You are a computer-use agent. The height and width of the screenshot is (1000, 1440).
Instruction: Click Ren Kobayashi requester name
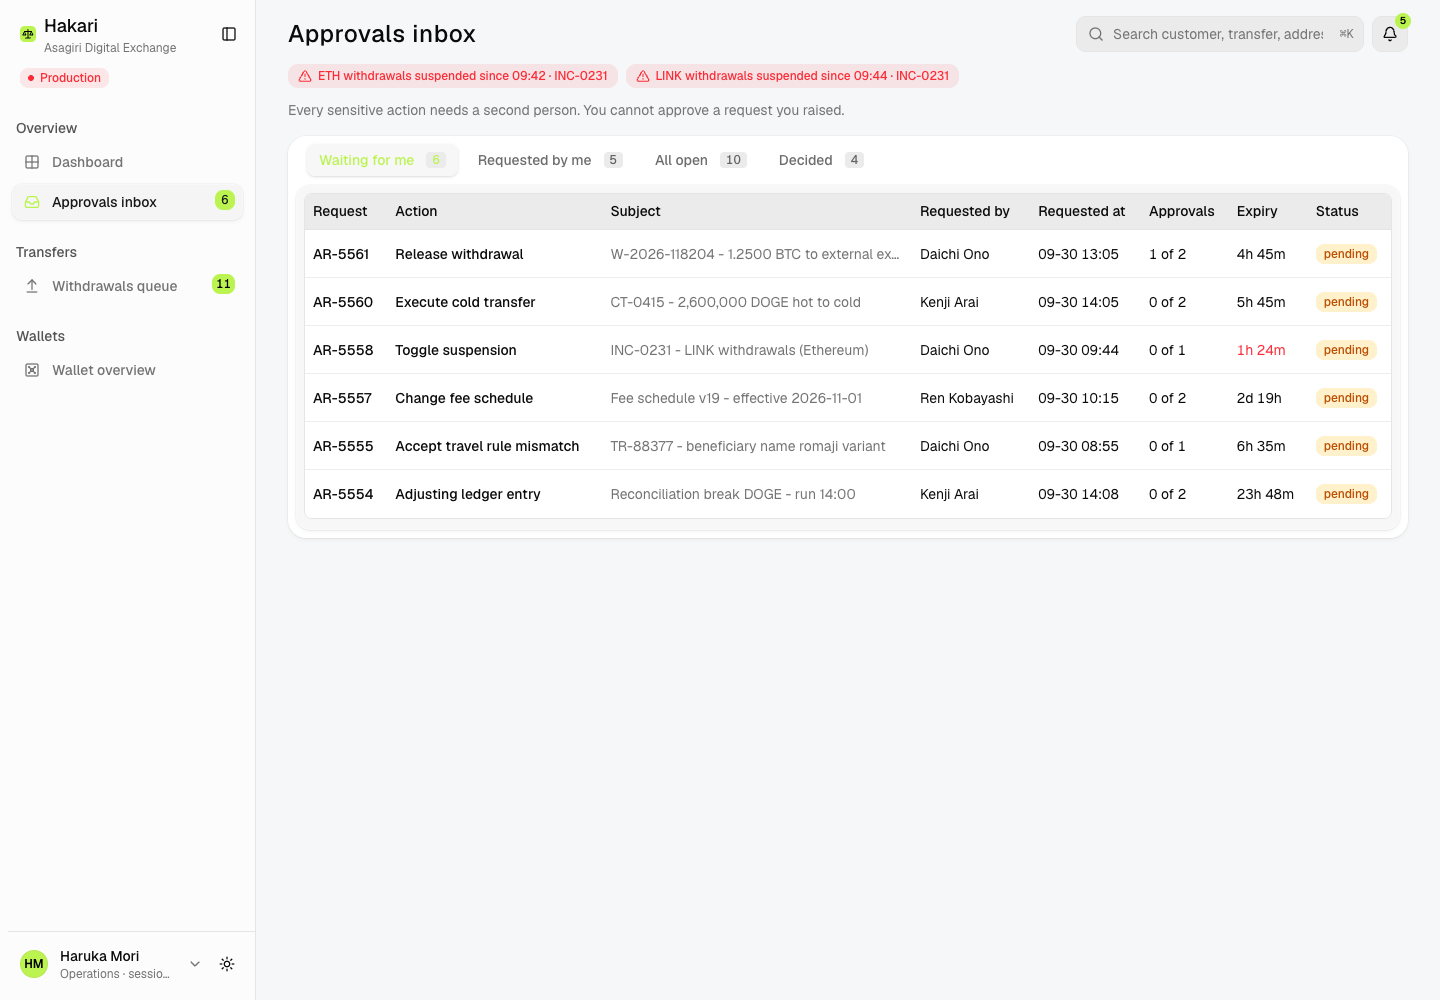[x=967, y=398]
